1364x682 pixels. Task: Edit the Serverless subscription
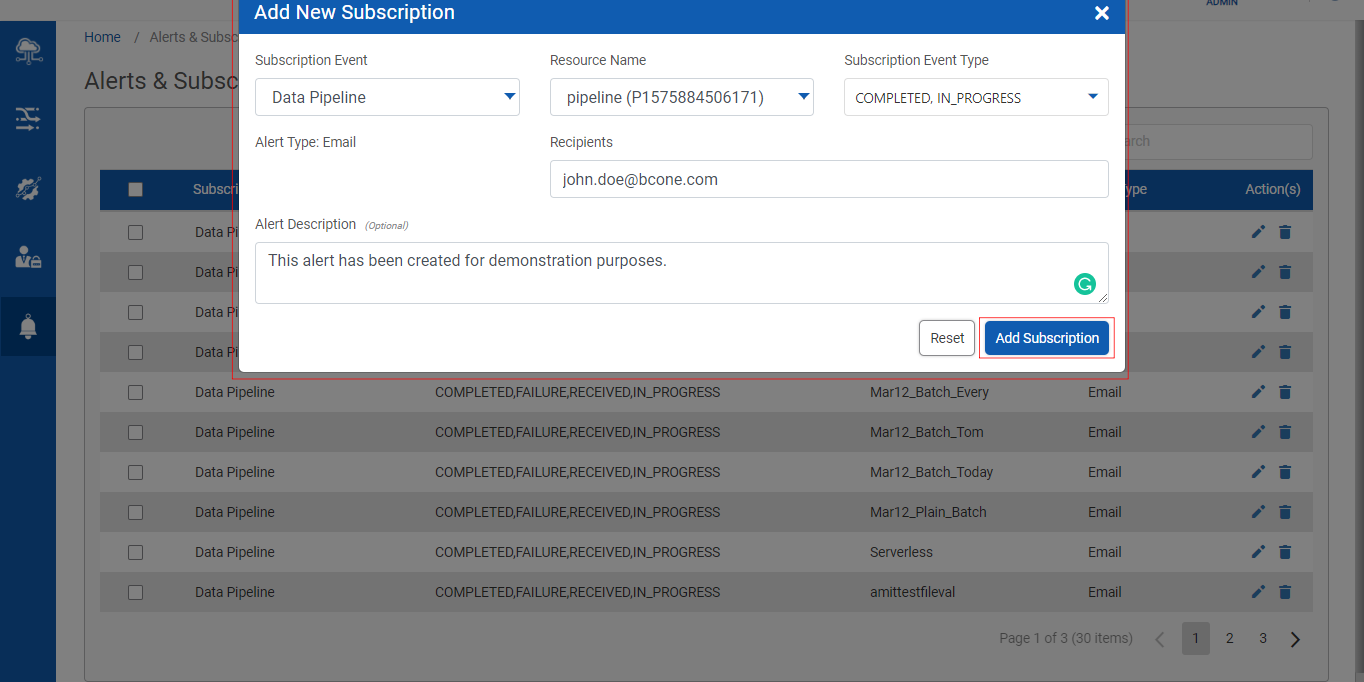1258,552
